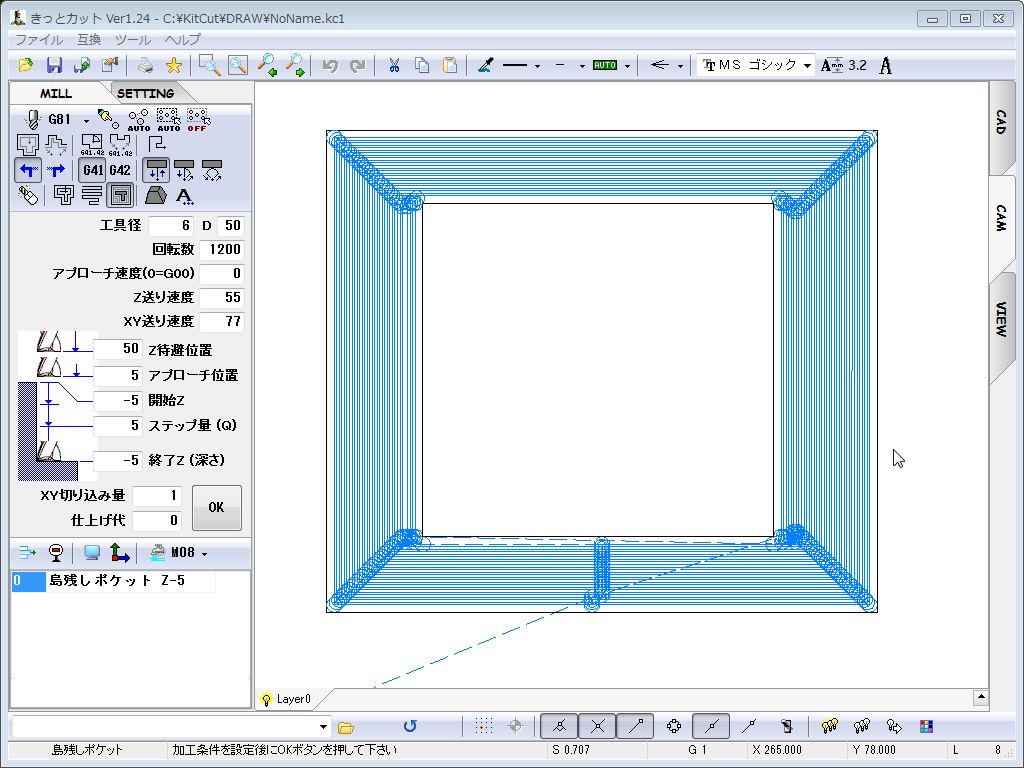The image size is (1024, 768).
Task: Open the ヘルプ menu
Action: pyautogui.click(x=182, y=39)
